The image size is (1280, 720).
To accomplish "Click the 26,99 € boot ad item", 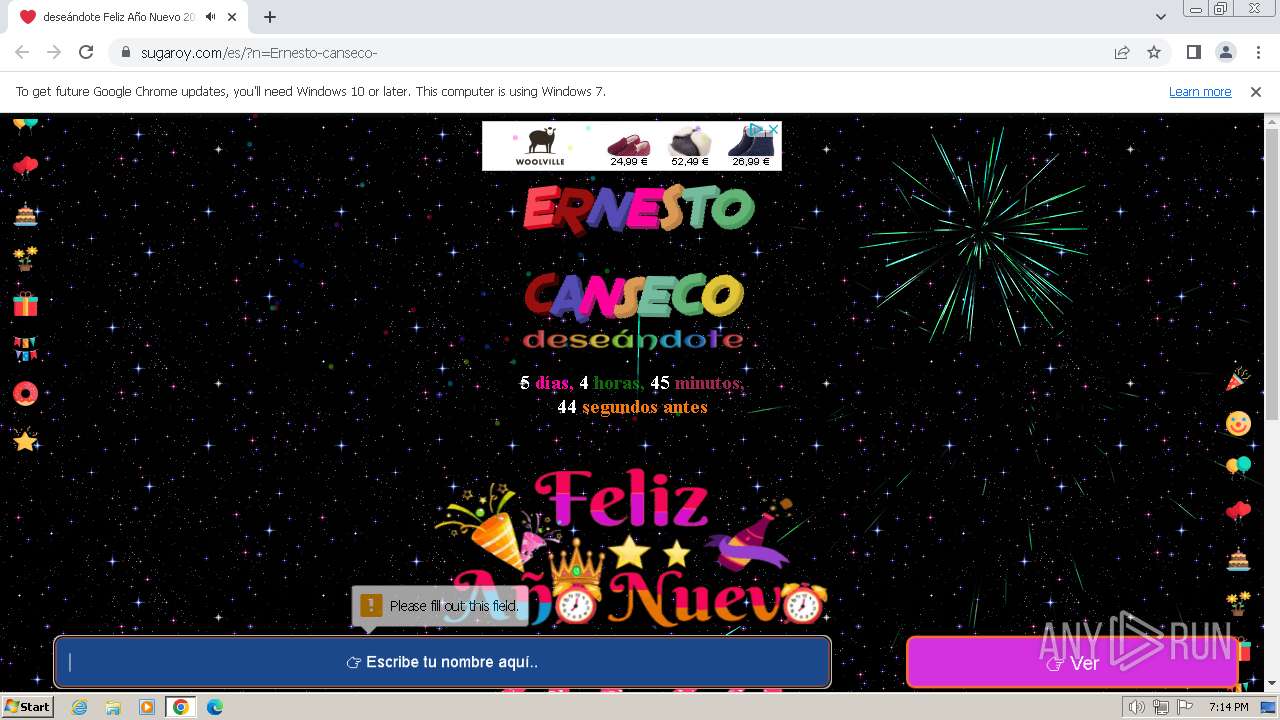I will click(x=751, y=146).
